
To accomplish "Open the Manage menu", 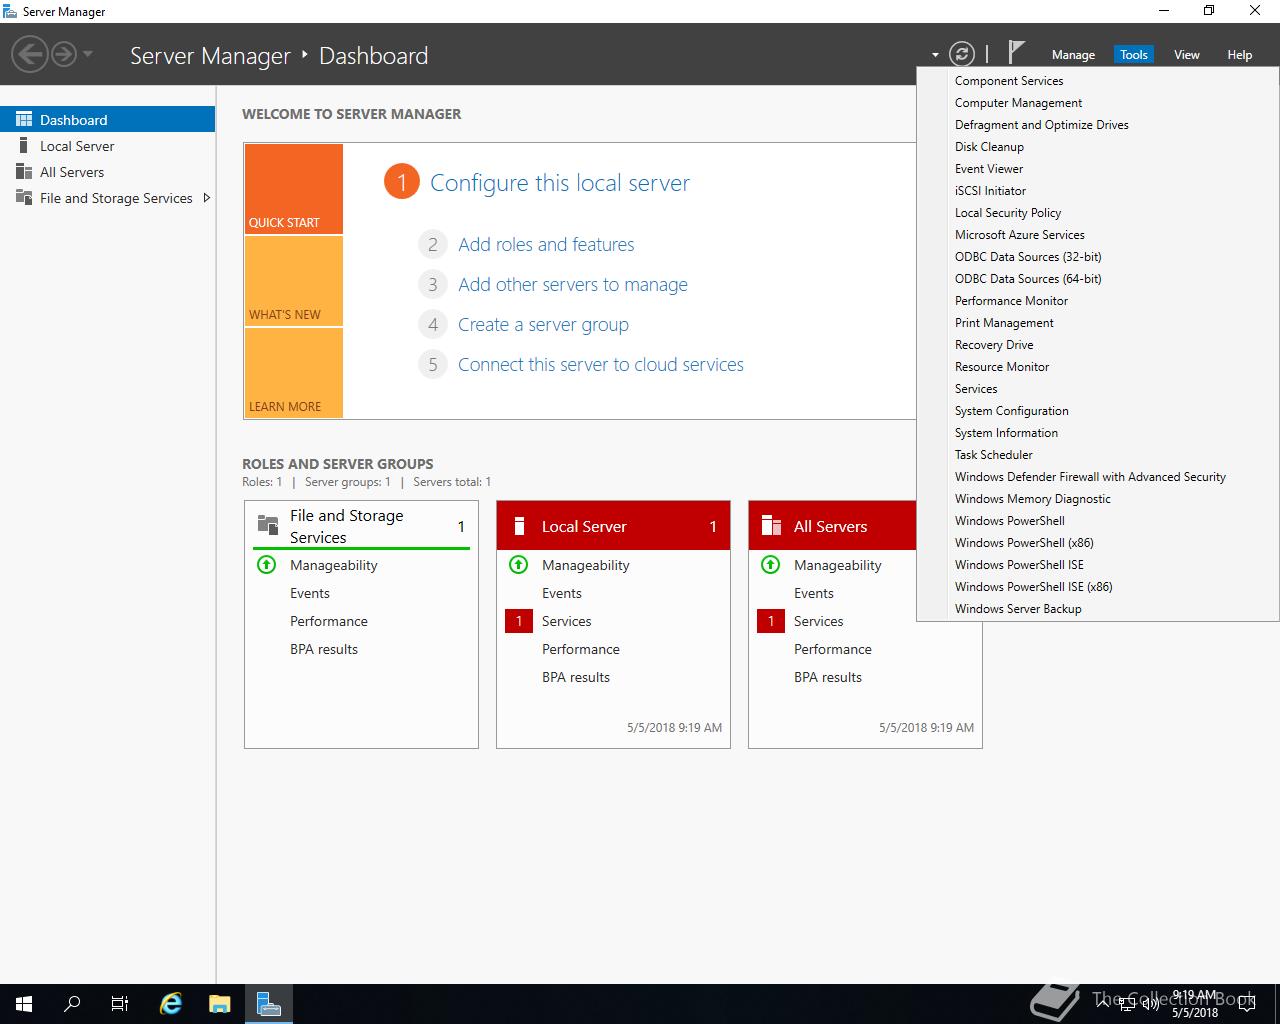I will click(1073, 55).
